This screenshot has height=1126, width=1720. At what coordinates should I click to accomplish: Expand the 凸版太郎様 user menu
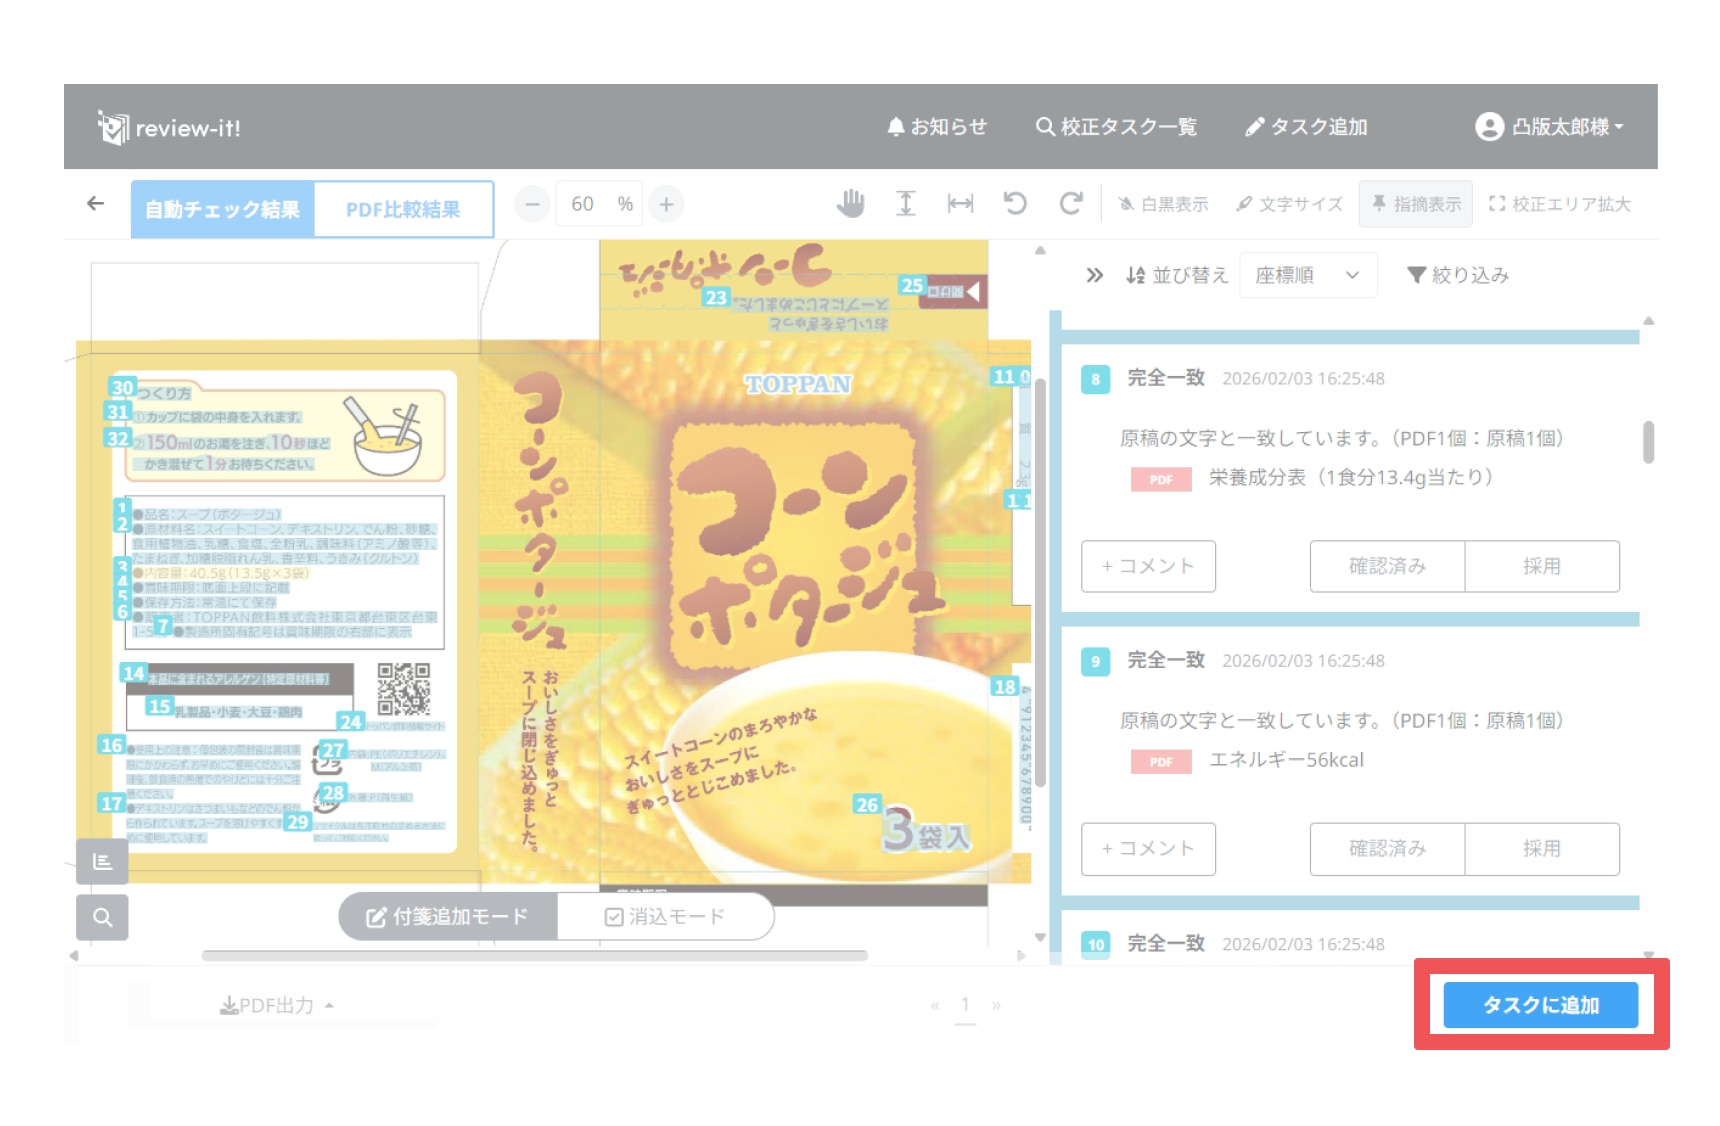pyautogui.click(x=1549, y=127)
